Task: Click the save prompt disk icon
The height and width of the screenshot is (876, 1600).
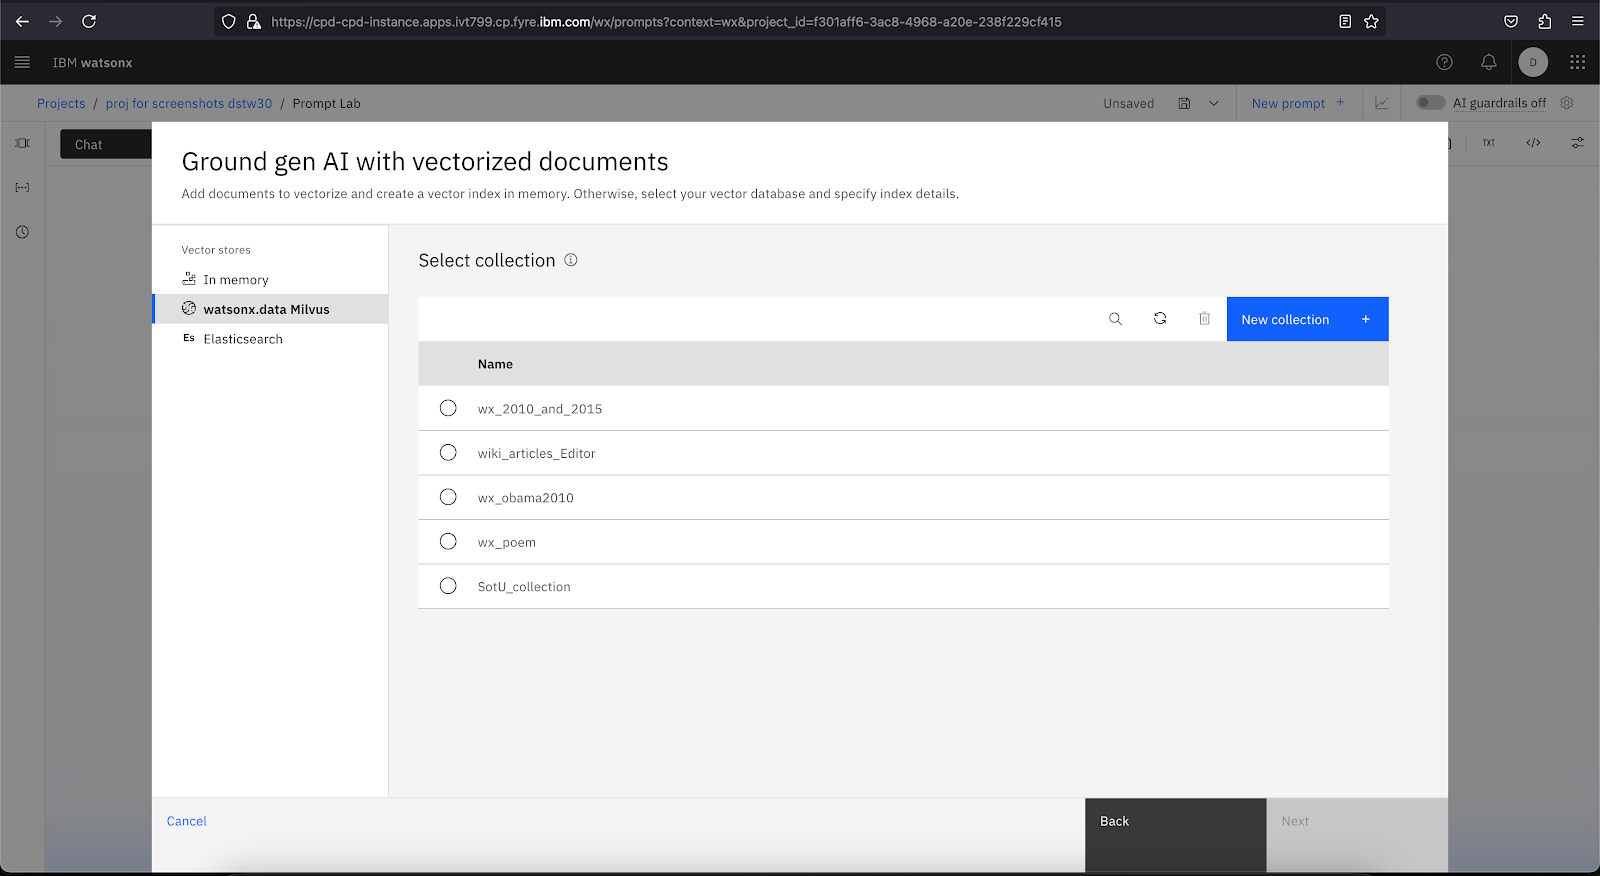Action: pyautogui.click(x=1184, y=103)
